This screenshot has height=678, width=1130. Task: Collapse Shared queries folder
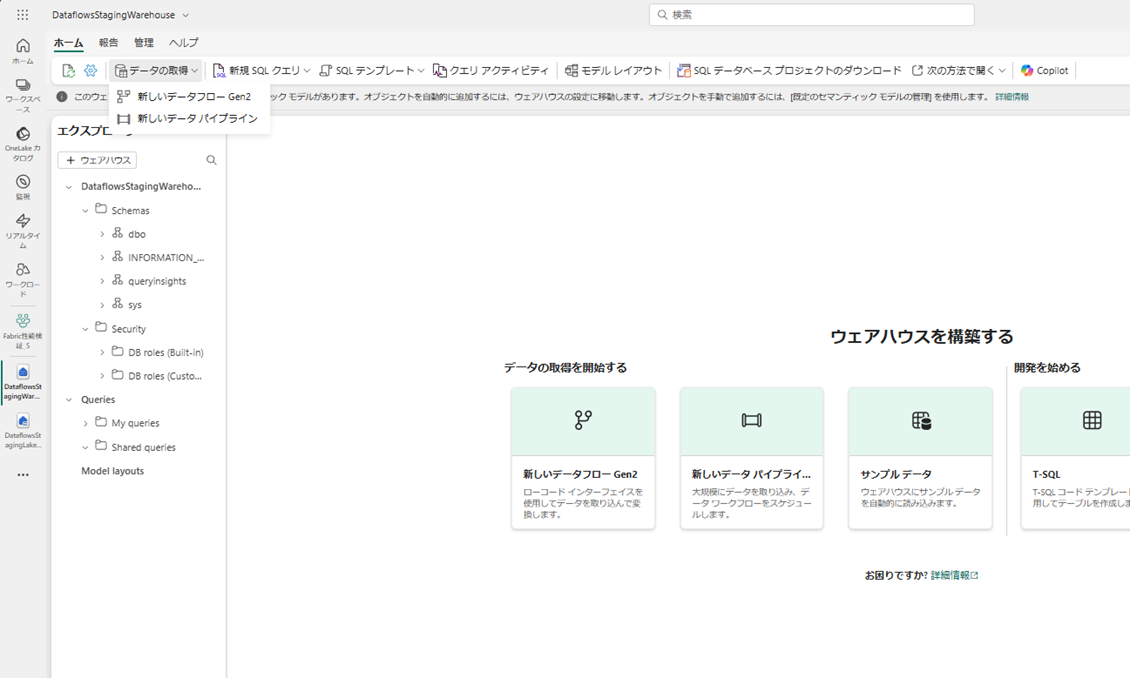[x=85, y=447]
